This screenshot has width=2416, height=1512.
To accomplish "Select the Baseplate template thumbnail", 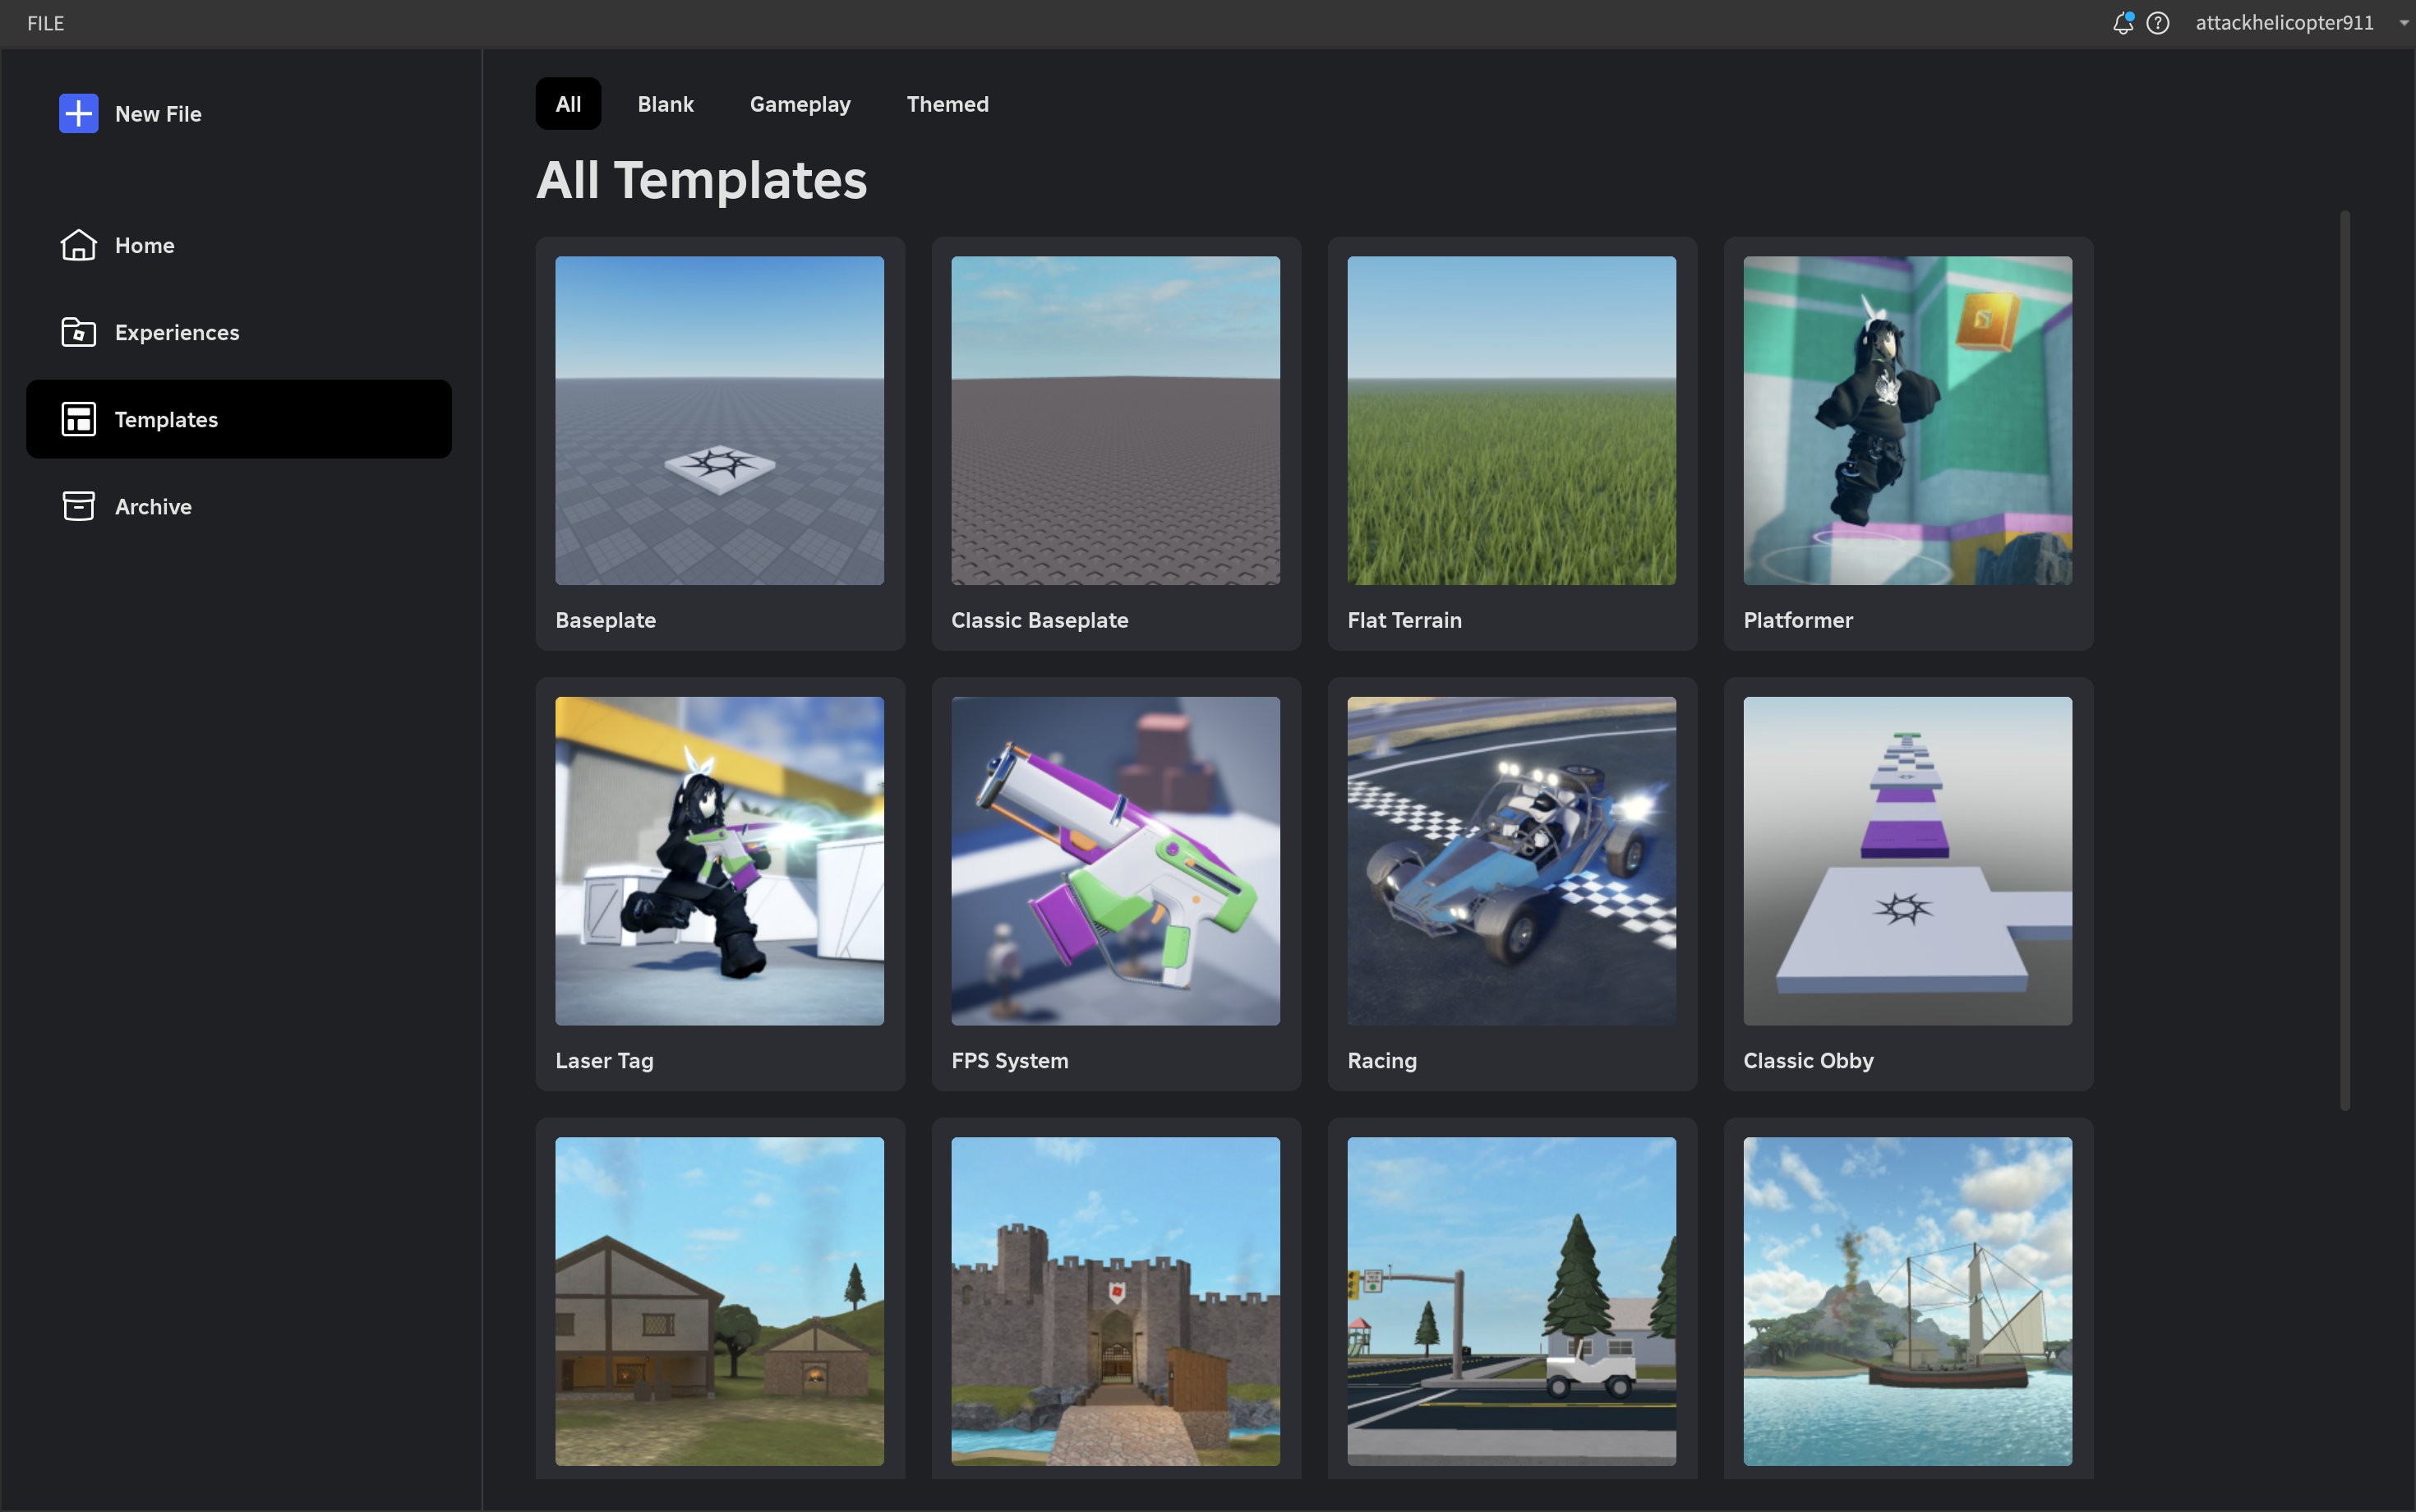I will click(719, 420).
